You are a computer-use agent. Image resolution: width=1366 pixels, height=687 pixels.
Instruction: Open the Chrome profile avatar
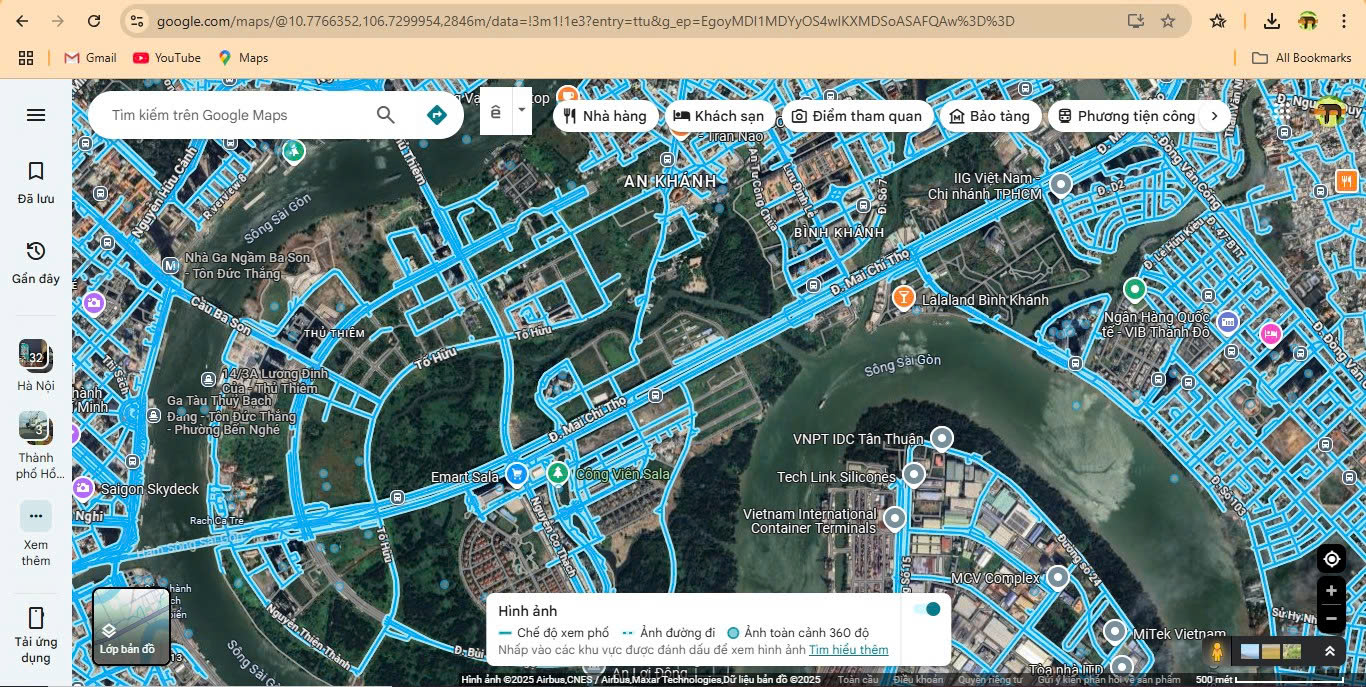click(x=1308, y=21)
